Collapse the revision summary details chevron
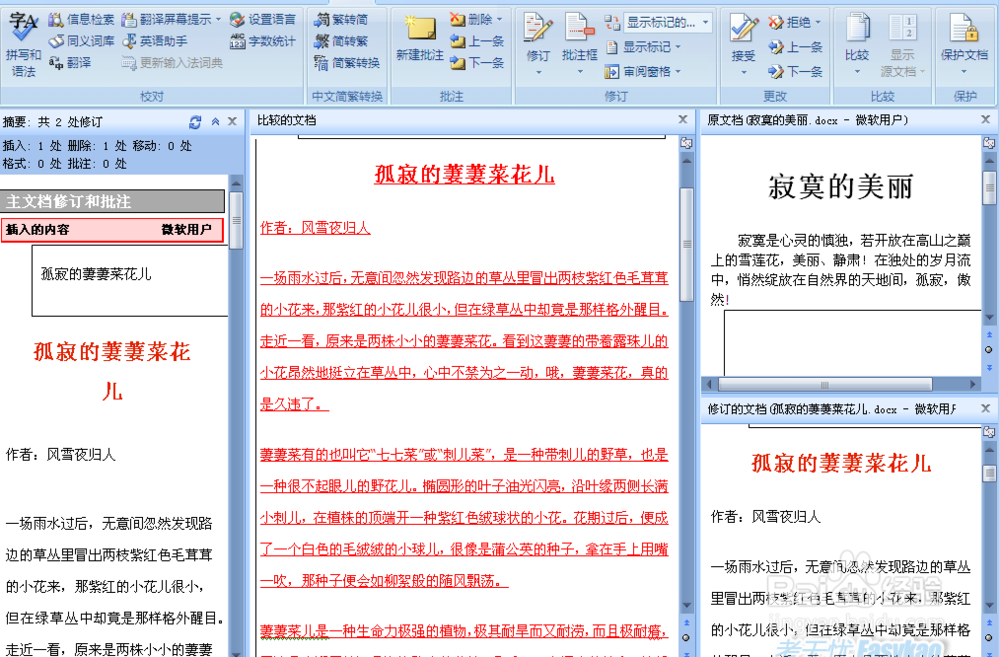Image resolution: width=1000 pixels, height=657 pixels. point(216,122)
